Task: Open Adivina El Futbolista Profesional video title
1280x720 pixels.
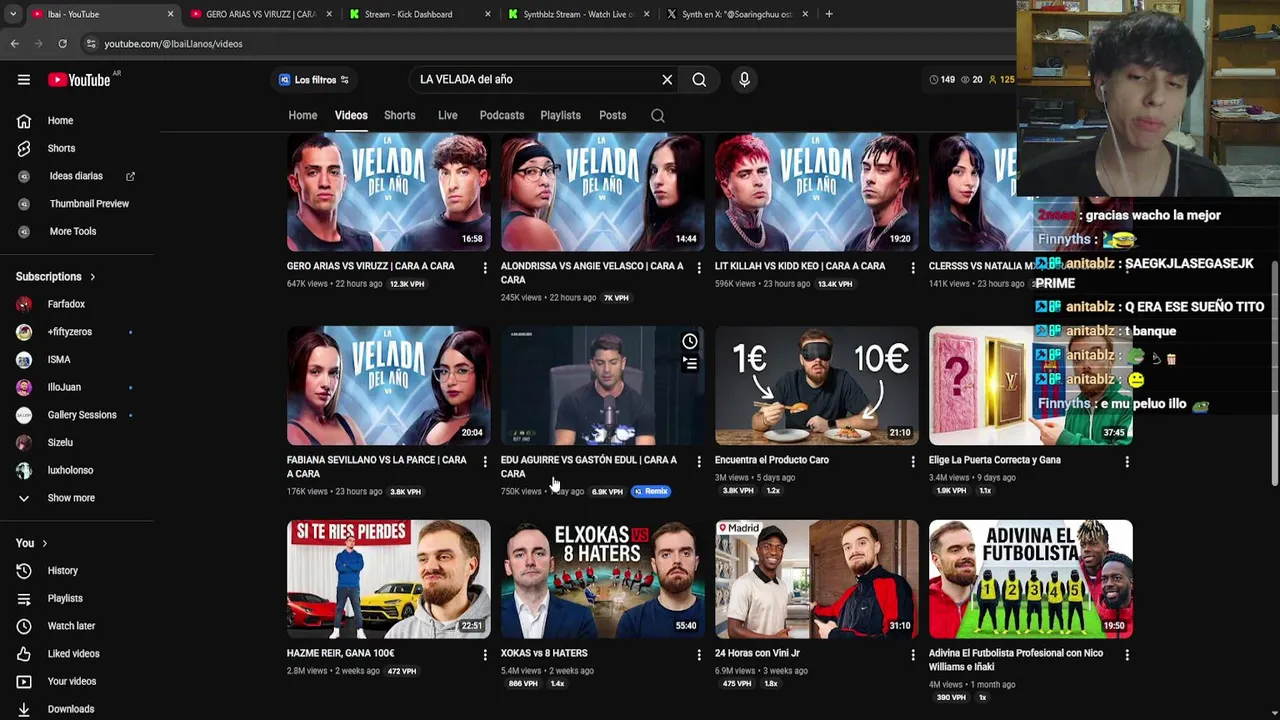Action: (x=1016, y=660)
